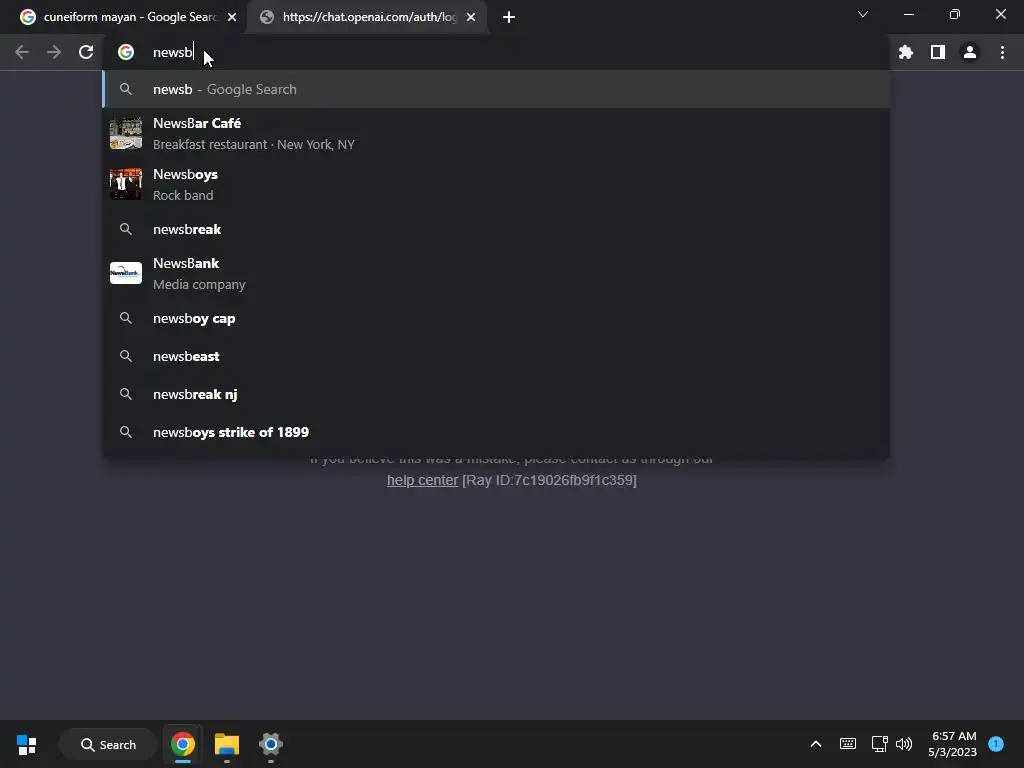Click the search icon beside newsbeast

(x=126, y=357)
